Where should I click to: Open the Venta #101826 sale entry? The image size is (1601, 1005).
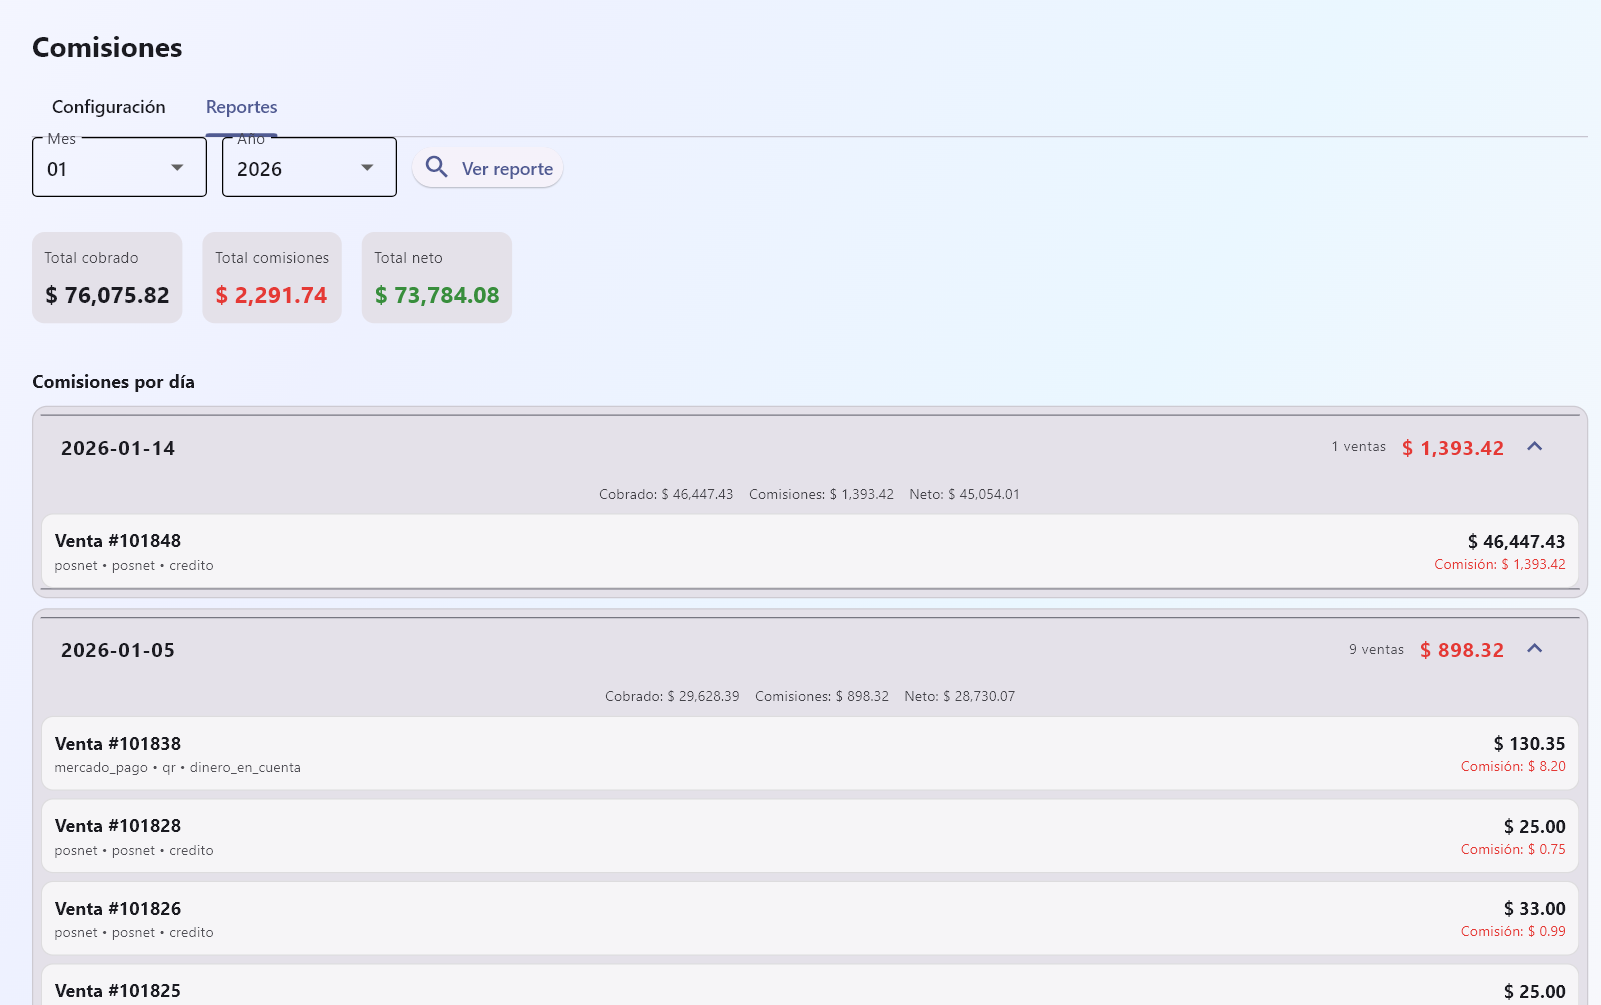(x=809, y=919)
